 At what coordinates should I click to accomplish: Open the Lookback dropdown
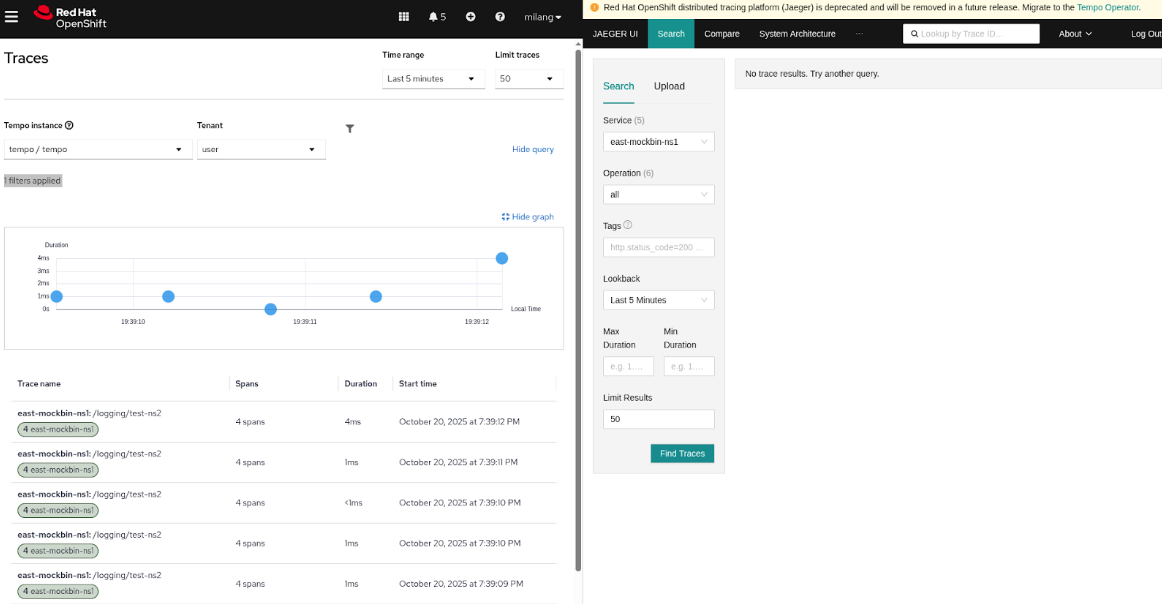point(658,300)
